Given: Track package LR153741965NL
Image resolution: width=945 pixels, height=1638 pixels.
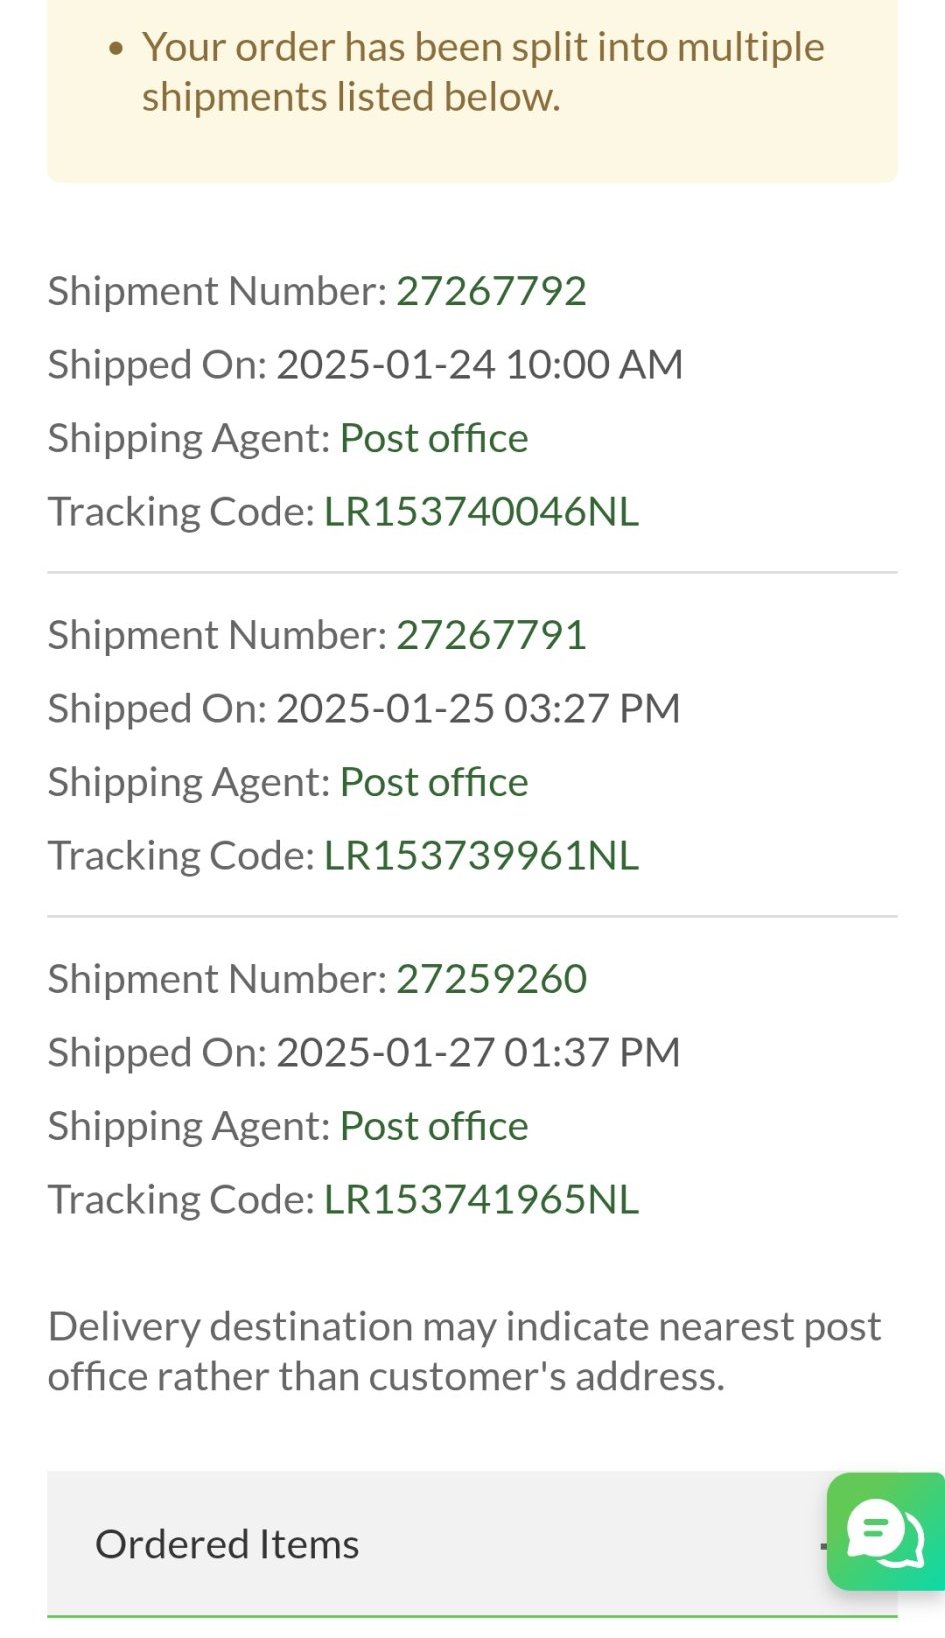Looking at the screenshot, I should (x=481, y=1200).
